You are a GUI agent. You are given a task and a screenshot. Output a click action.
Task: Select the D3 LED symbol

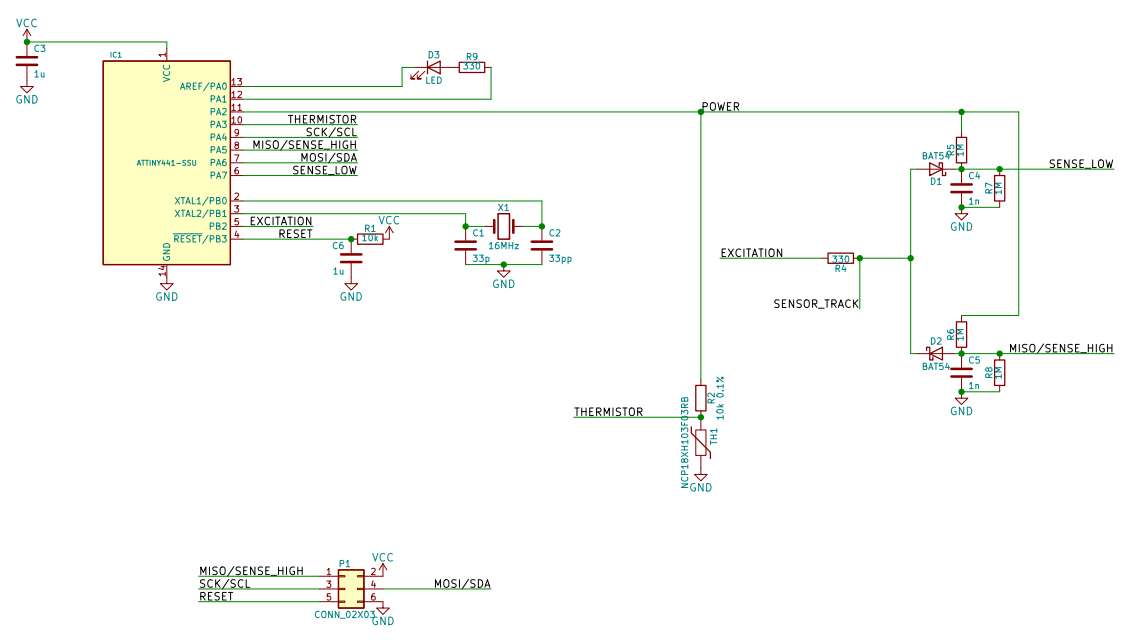pyautogui.click(x=432, y=68)
